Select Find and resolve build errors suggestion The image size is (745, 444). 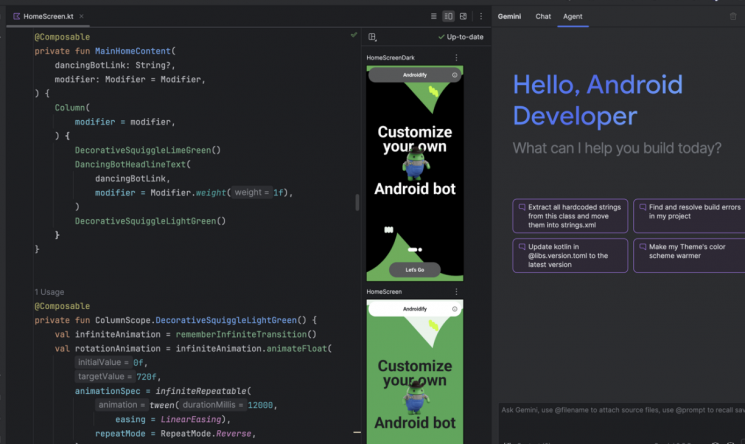689,216
